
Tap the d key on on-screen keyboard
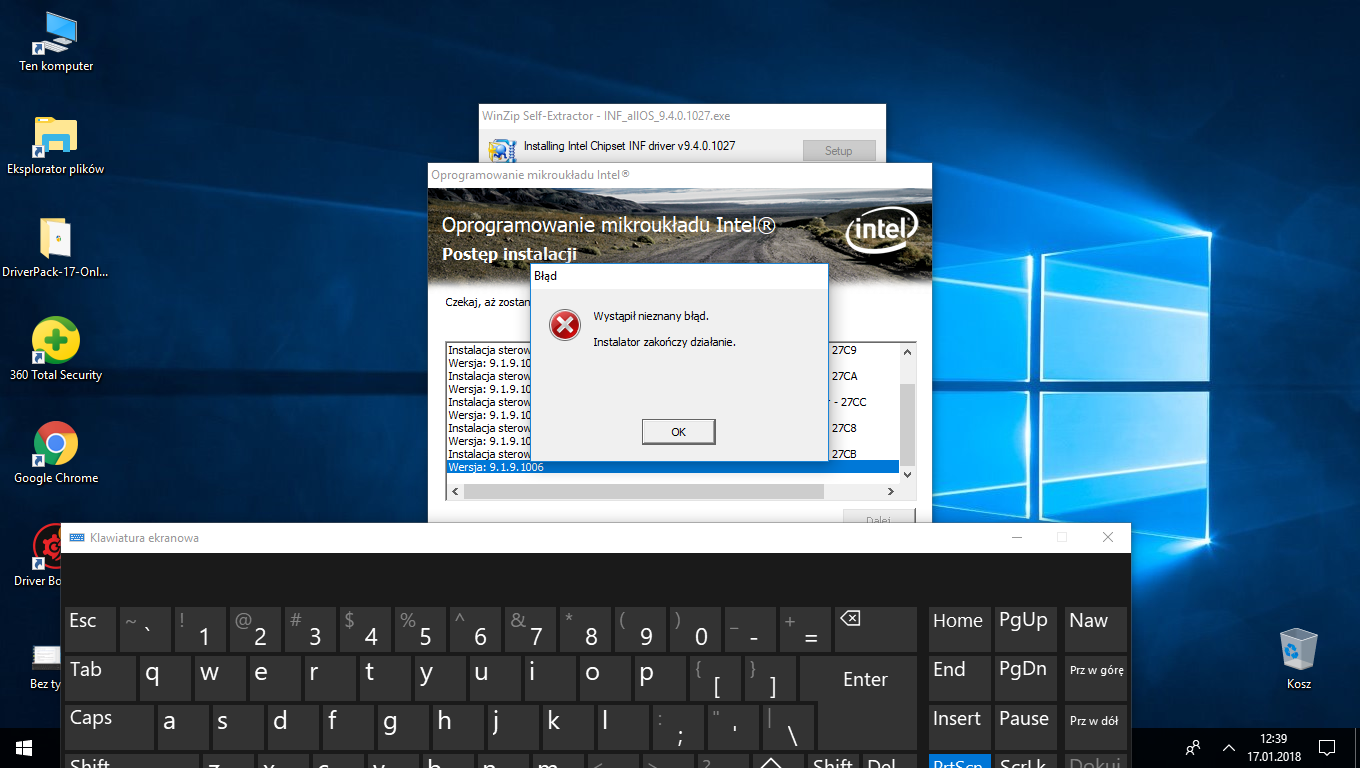point(293,727)
